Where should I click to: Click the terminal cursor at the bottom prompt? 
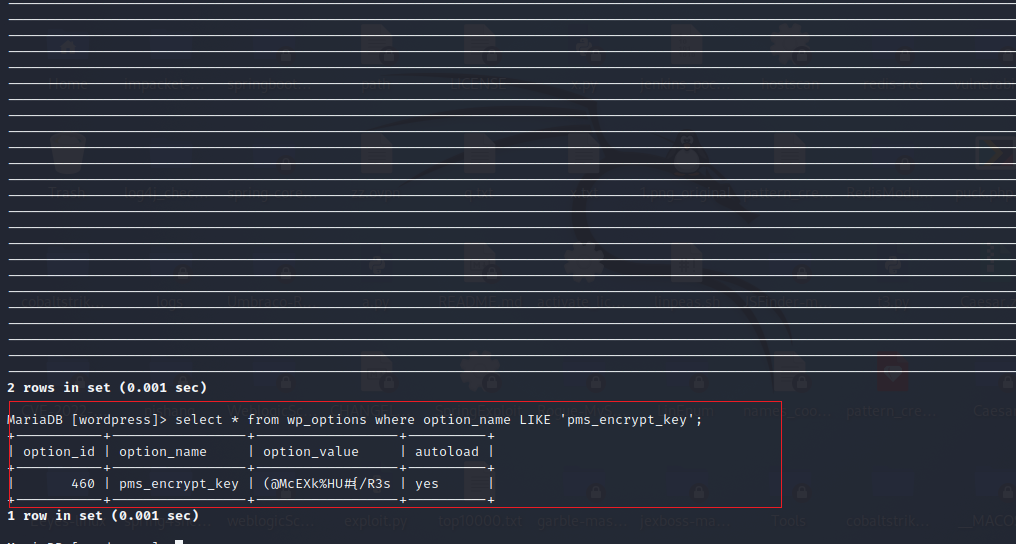(178, 542)
